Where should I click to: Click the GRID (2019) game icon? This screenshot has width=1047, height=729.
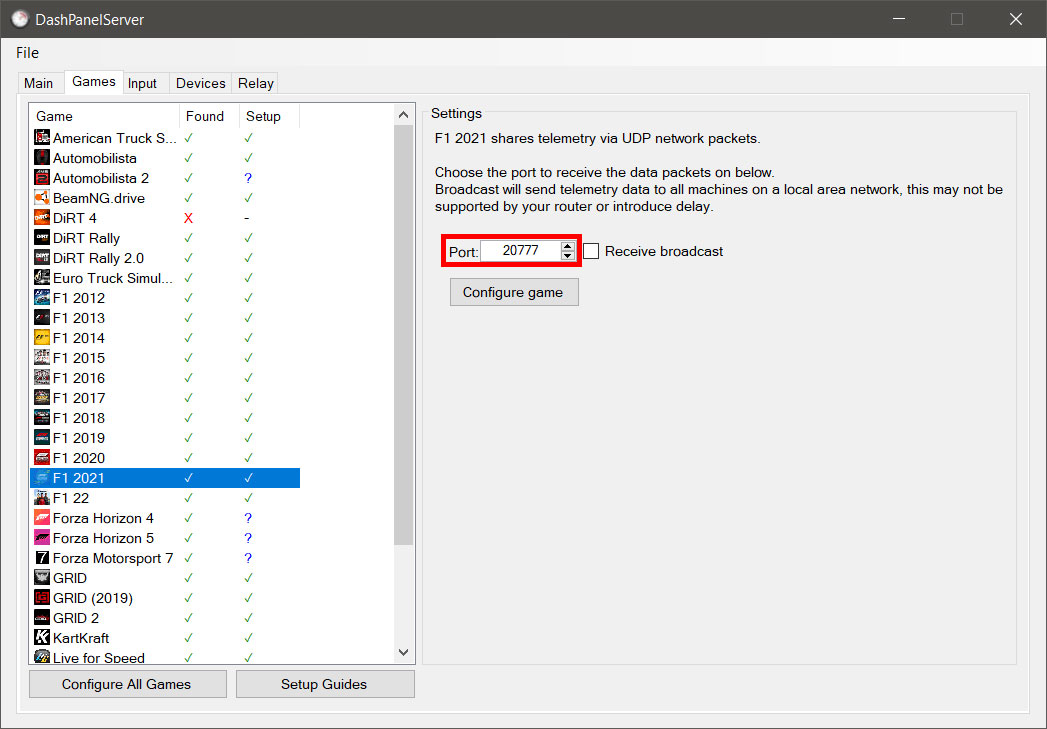pos(42,598)
